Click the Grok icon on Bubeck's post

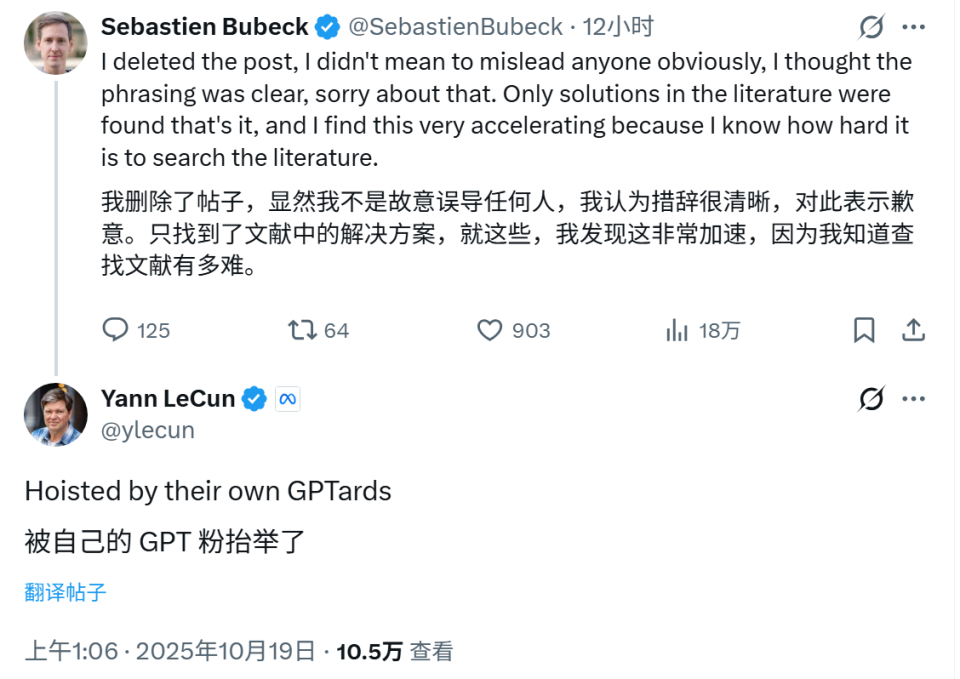(871, 28)
